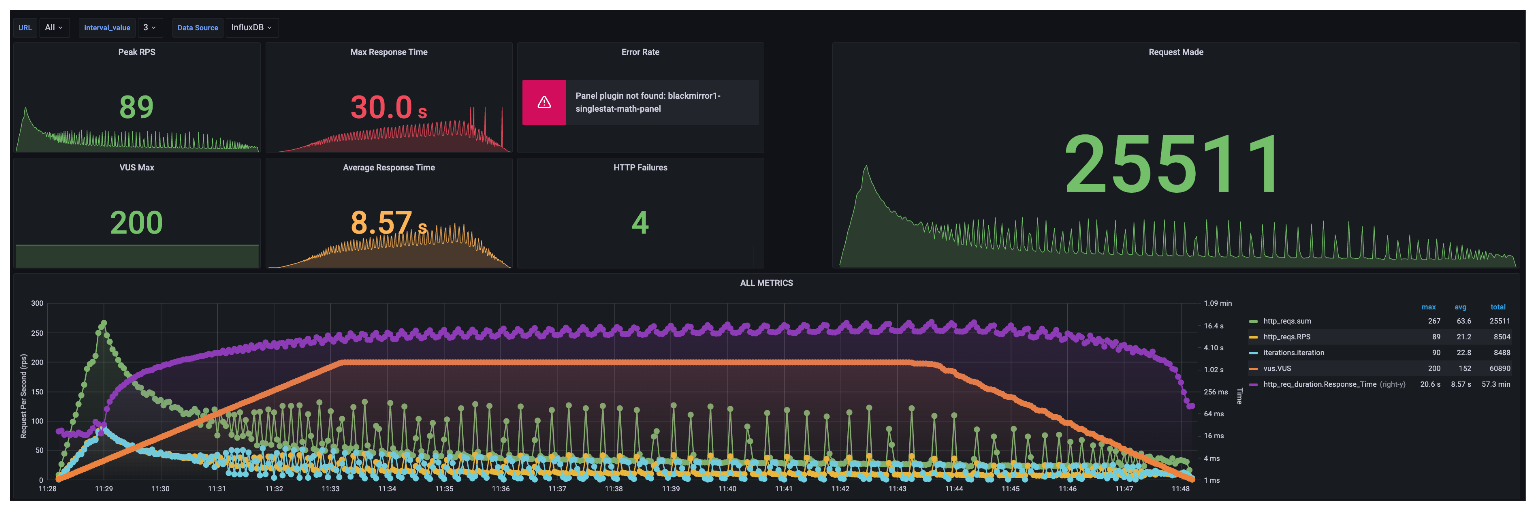Open the Data Source dropdown showing InfluxDB
The image size is (1535, 510).
tap(251, 27)
